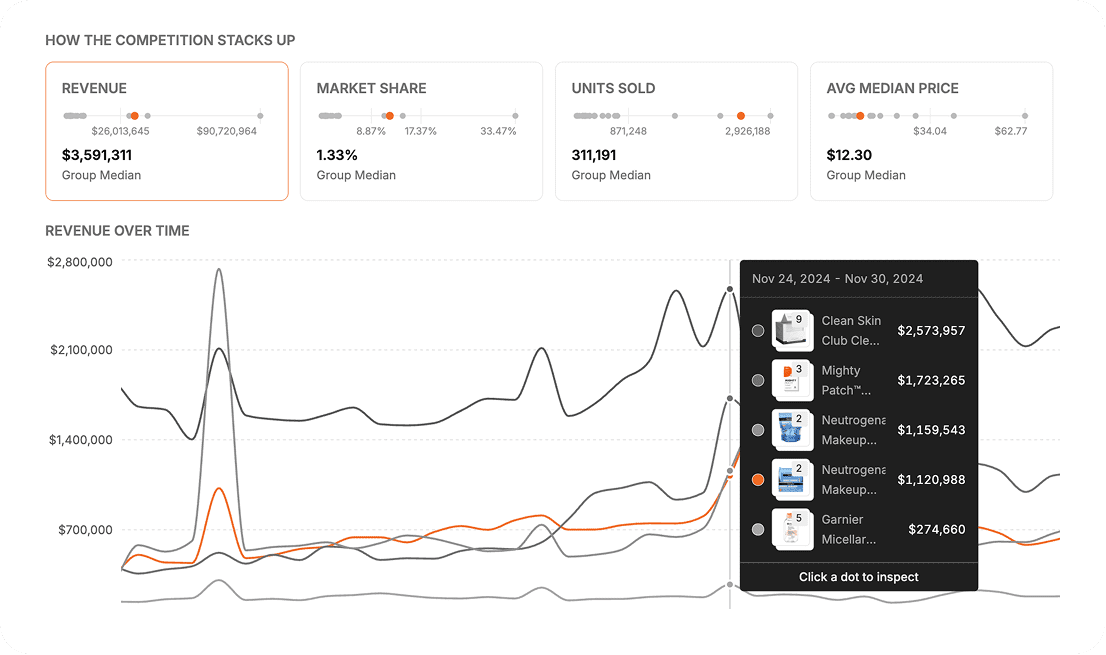Click the gray dot beside Mighty Patch
Viewport: 1106px width, 655px height.
point(758,380)
